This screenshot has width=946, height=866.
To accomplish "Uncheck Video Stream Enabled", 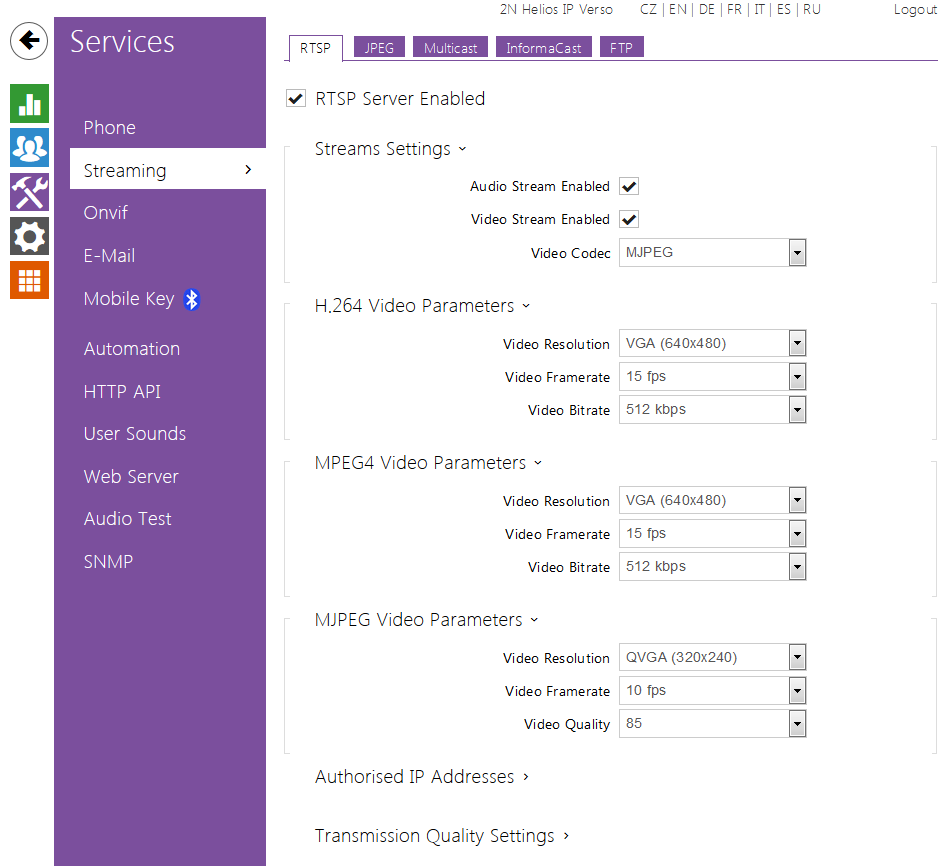I will [x=629, y=220].
